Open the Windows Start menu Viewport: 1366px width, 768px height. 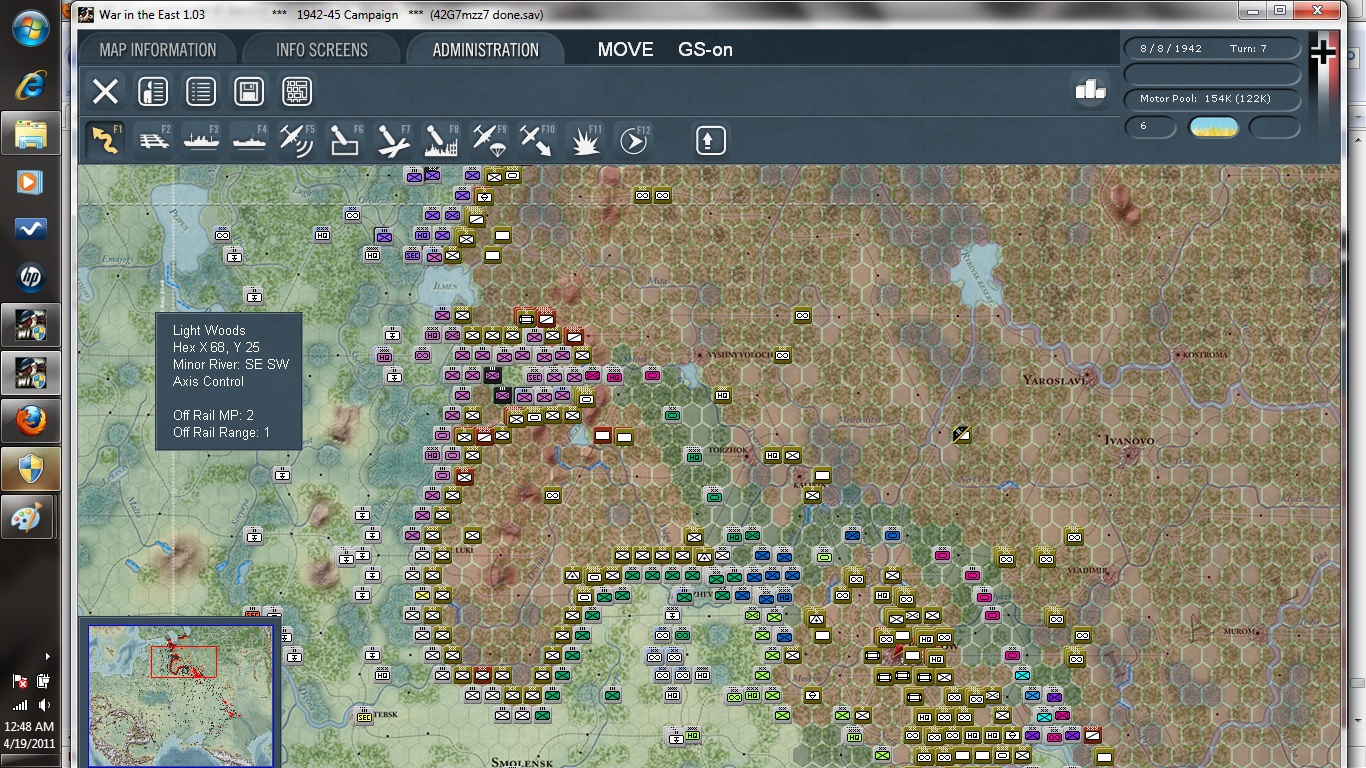(x=31, y=27)
